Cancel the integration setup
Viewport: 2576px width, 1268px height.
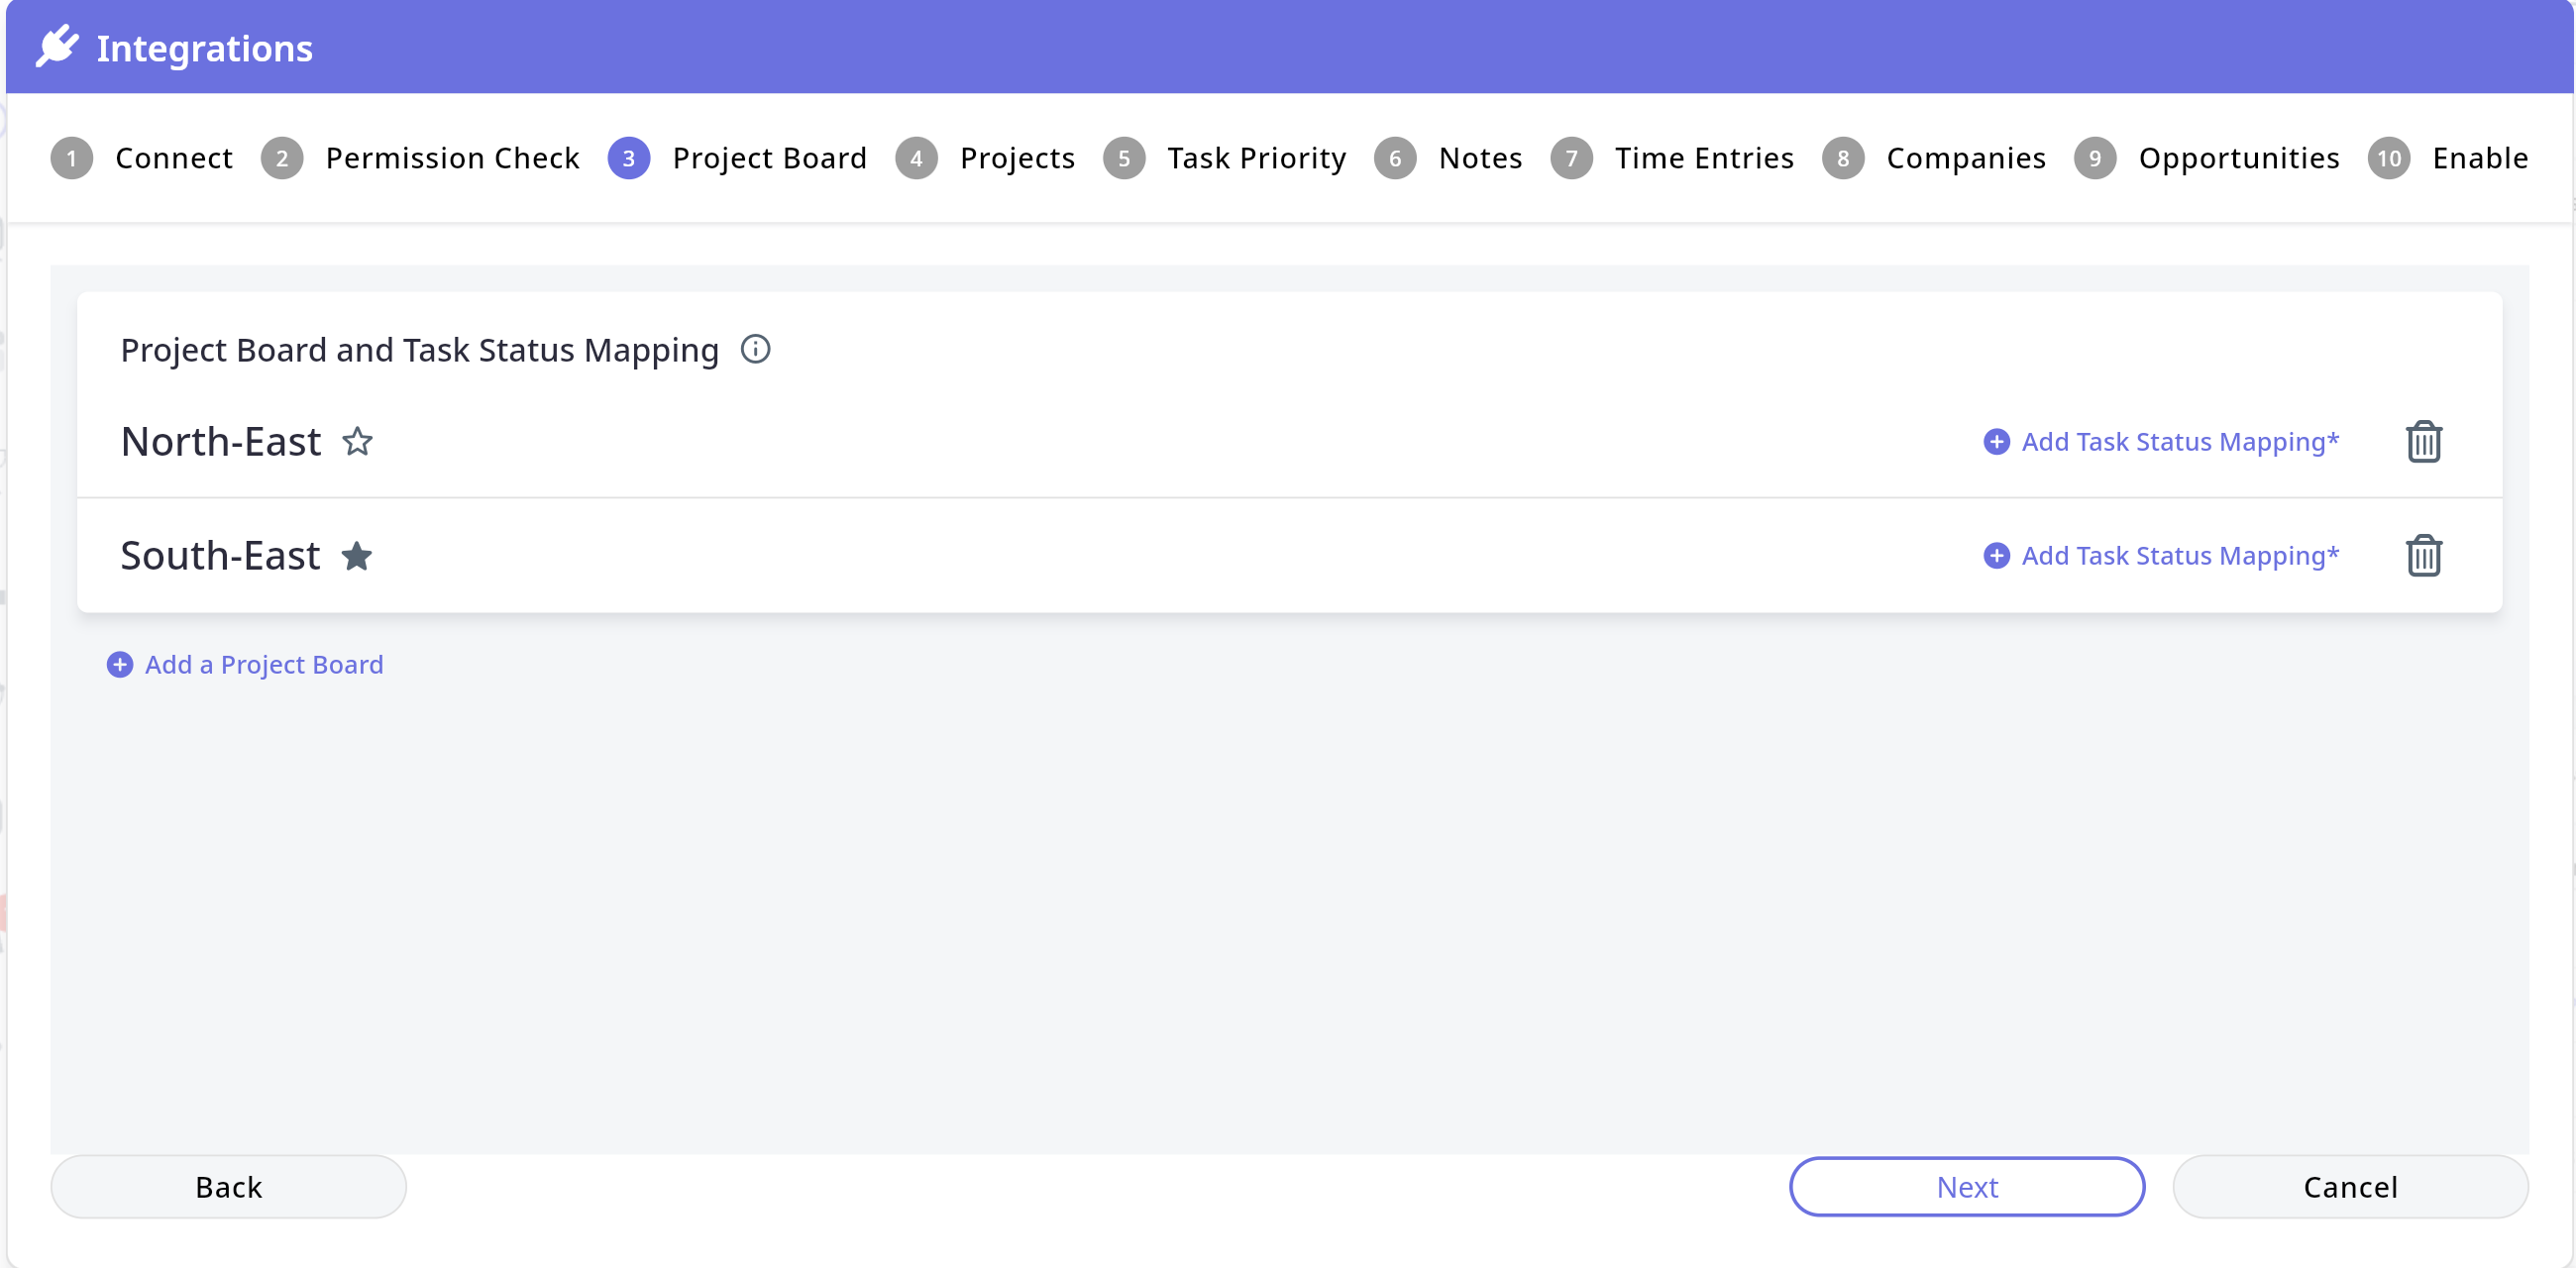tap(2350, 1187)
